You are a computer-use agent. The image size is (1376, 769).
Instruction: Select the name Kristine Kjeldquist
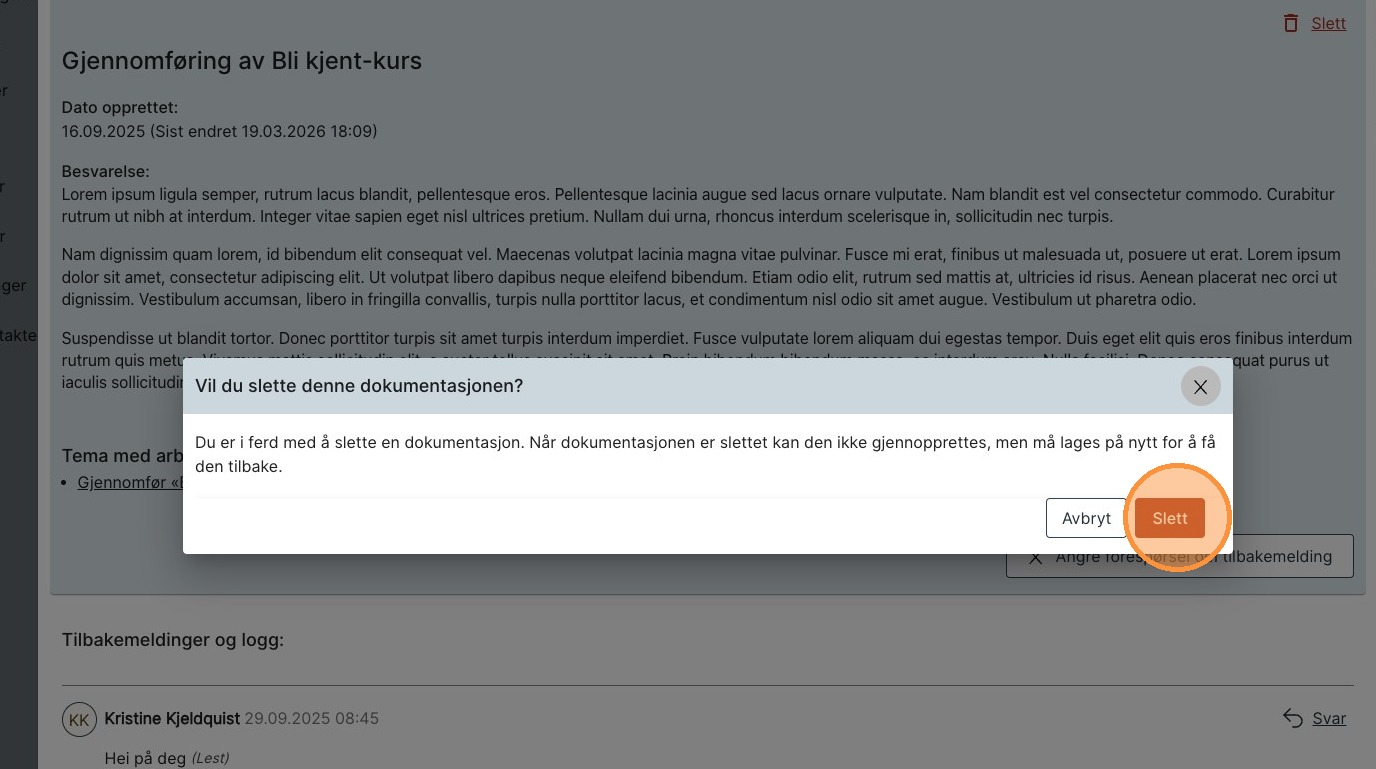point(172,718)
